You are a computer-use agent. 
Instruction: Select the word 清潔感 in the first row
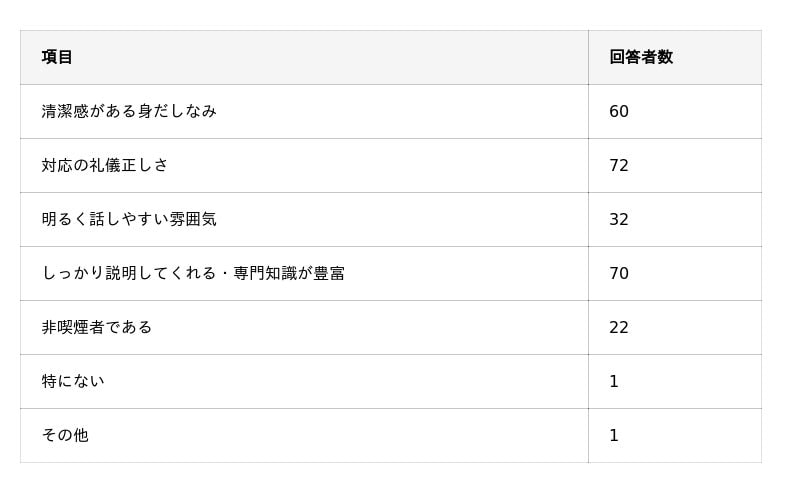click(65, 111)
